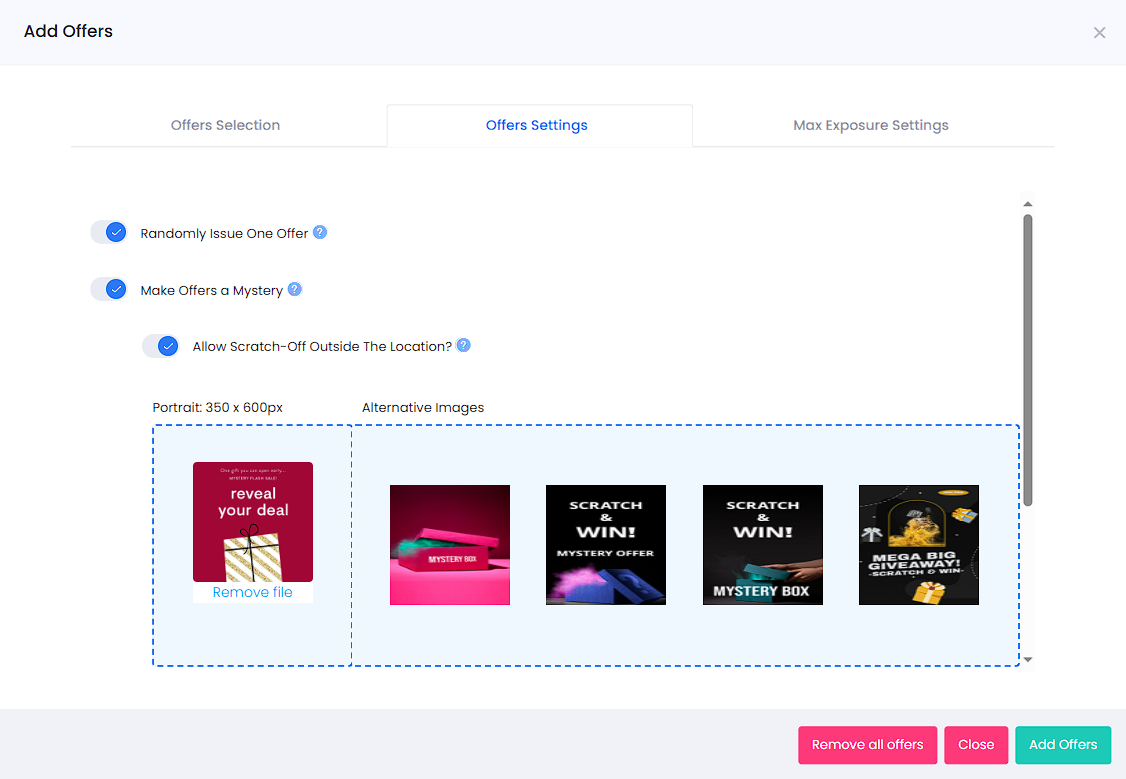Choose Scratch & Win Mystery Box image

pyautogui.click(x=763, y=545)
